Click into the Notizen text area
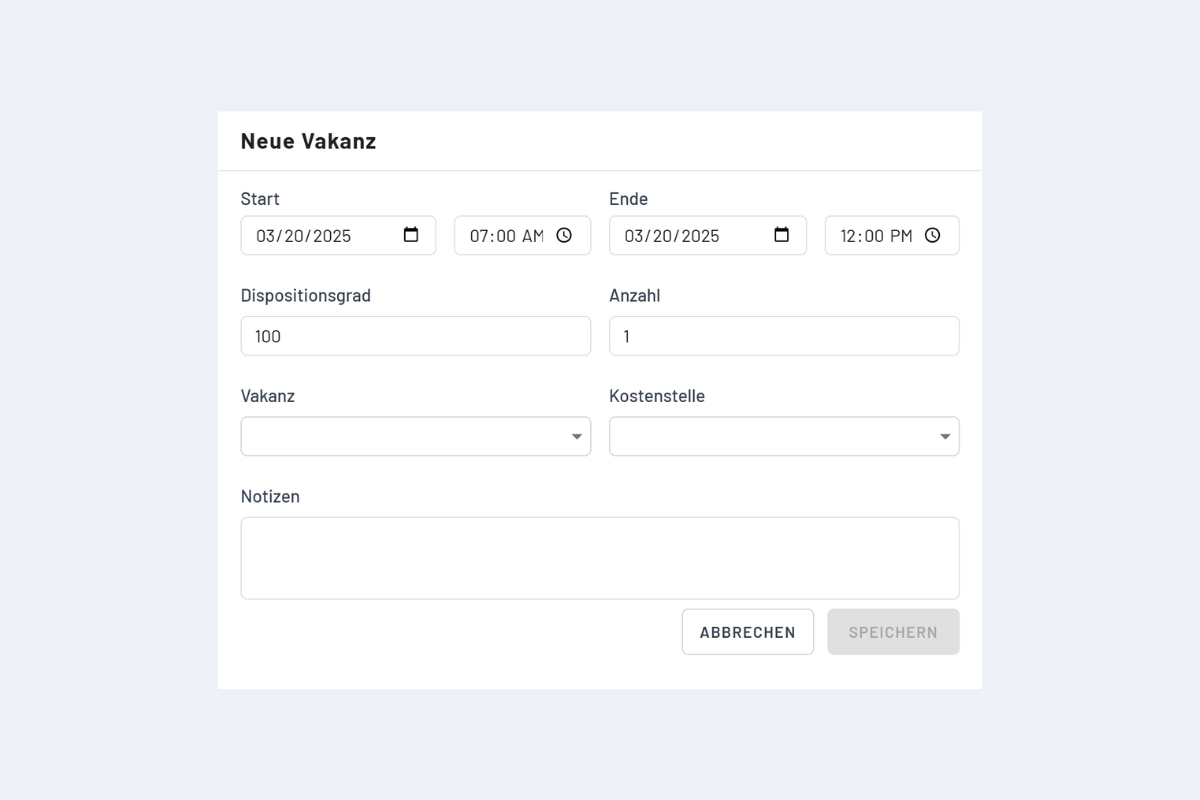This screenshot has width=1200, height=800. (599, 558)
